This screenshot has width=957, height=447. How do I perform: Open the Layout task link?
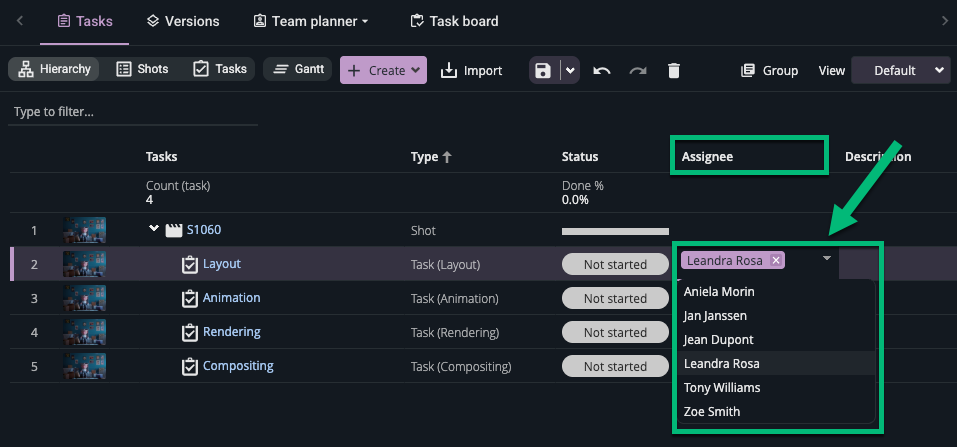point(222,264)
